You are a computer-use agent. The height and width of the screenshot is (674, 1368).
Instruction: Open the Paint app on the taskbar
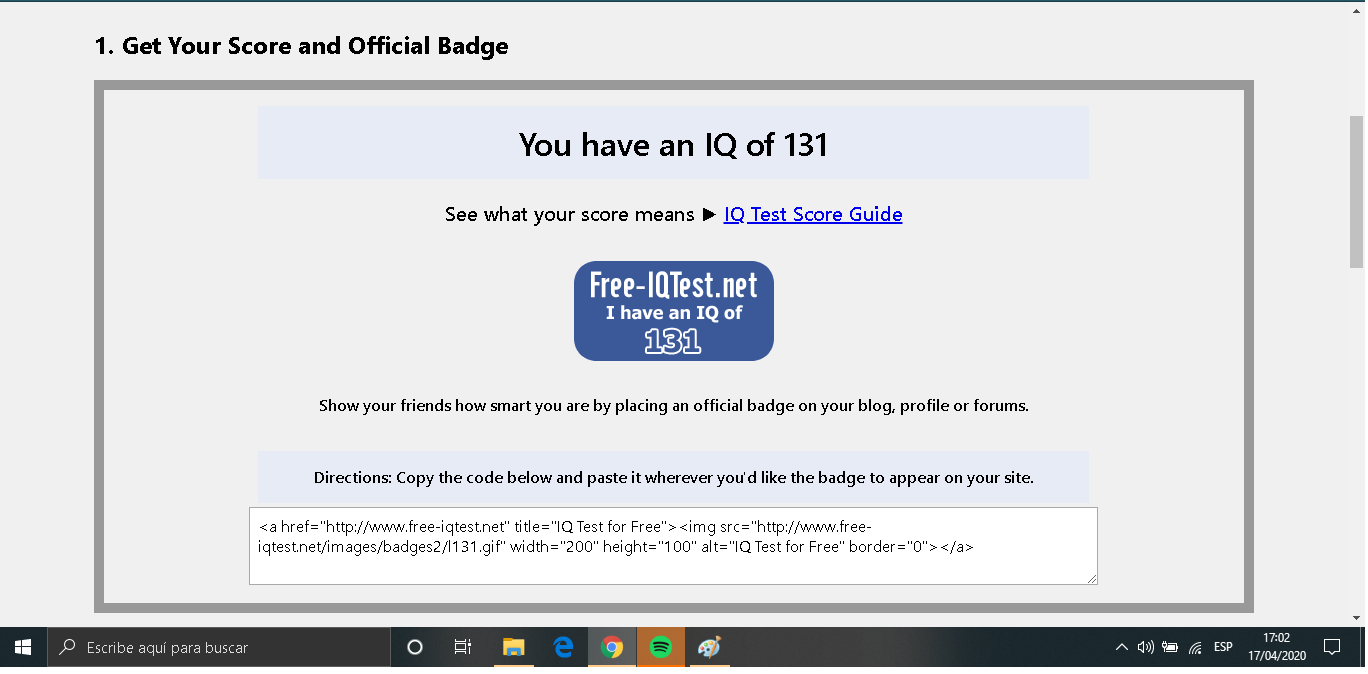[x=709, y=647]
